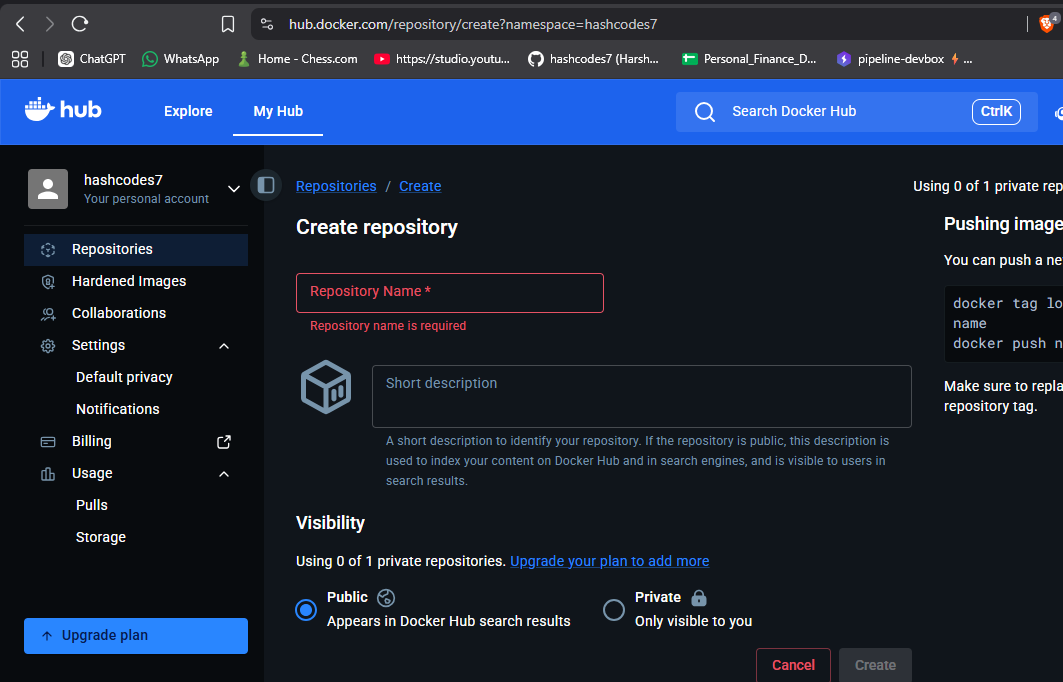The width and height of the screenshot is (1063, 682).
Task: Focus the Short description text box
Action: [x=641, y=397]
